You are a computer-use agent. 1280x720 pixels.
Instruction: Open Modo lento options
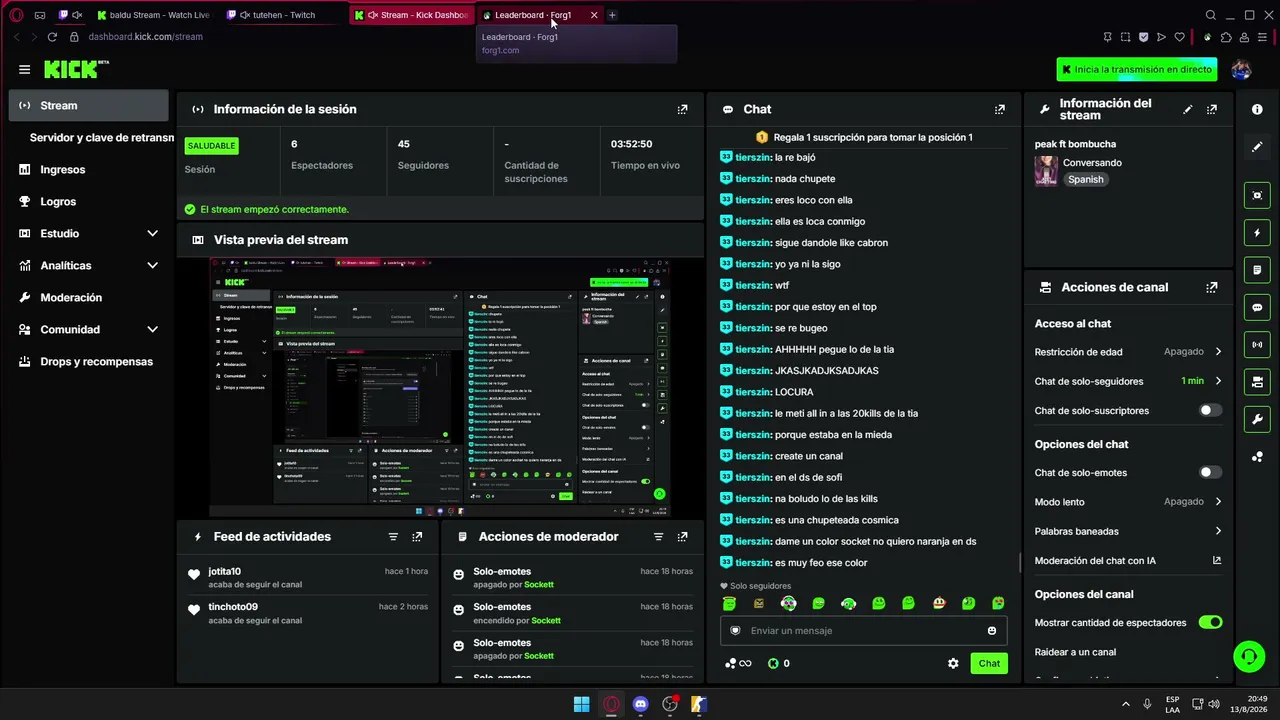pos(1128,502)
